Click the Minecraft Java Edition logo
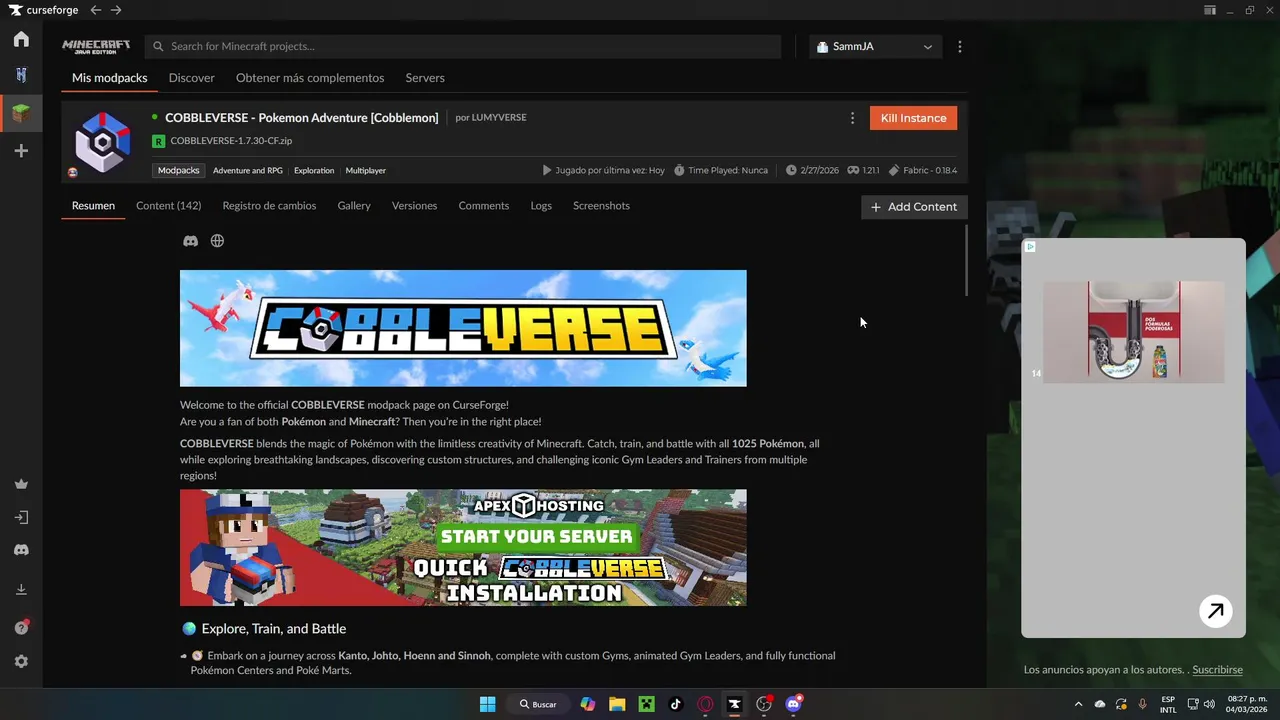This screenshot has height=720, width=1280. (96, 46)
